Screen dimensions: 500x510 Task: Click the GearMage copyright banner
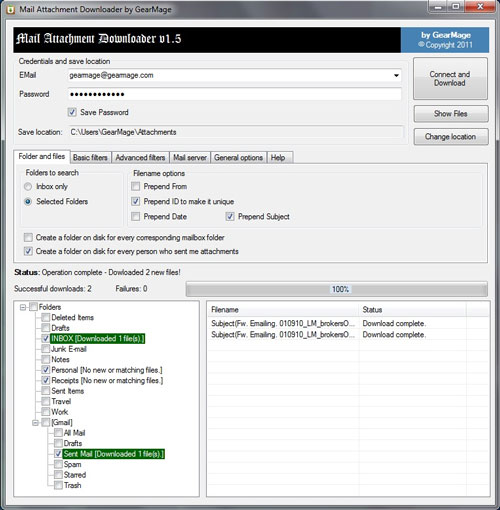[445, 40]
